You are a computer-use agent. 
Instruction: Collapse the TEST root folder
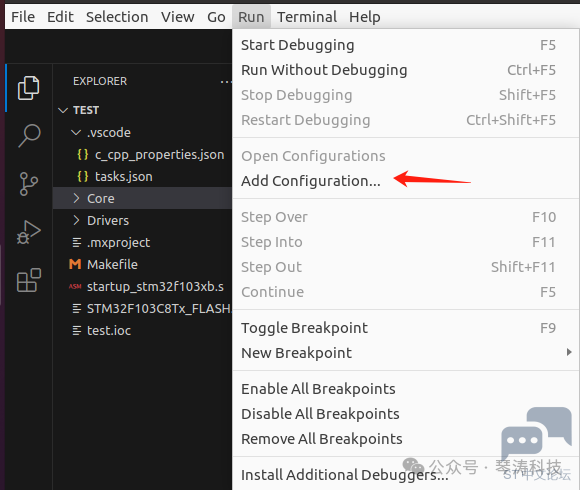point(63,110)
